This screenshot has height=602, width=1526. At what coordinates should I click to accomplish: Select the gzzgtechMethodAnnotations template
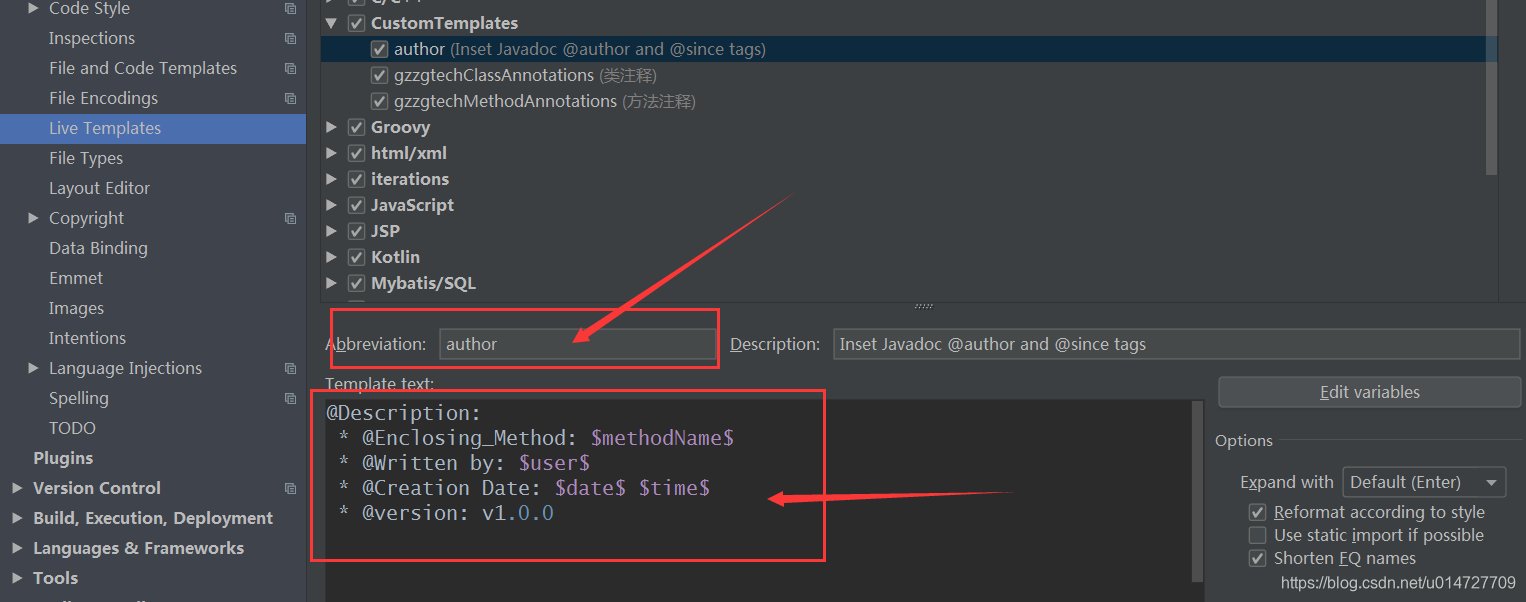[x=505, y=101]
